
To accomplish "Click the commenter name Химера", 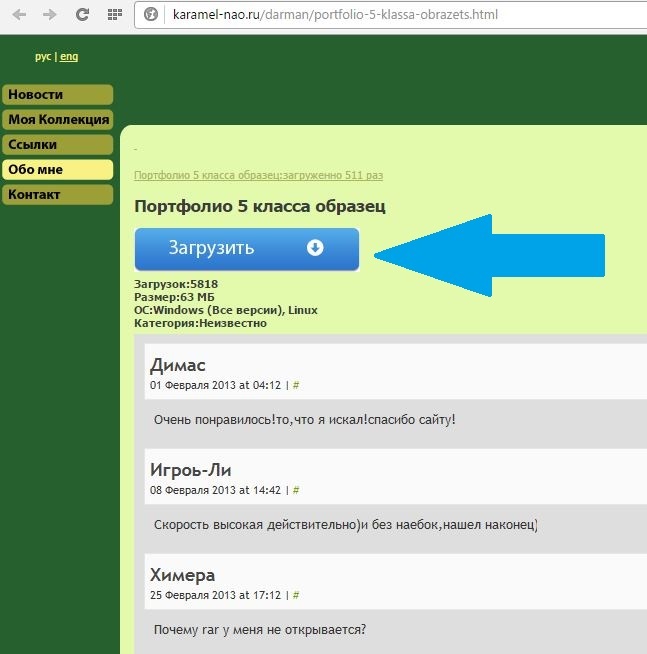I will click(x=182, y=575).
